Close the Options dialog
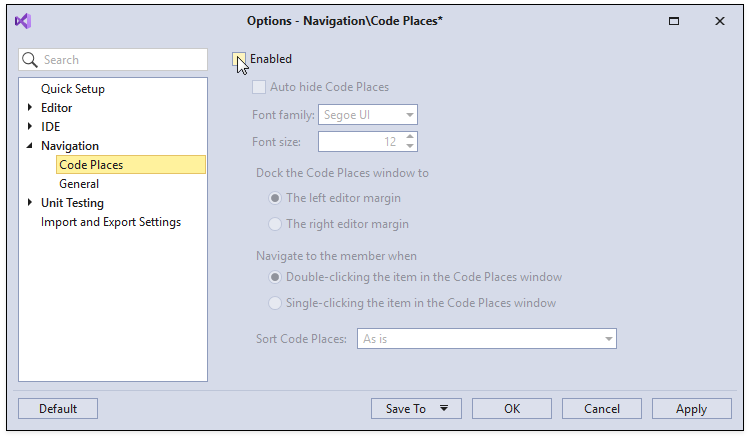 (x=719, y=21)
